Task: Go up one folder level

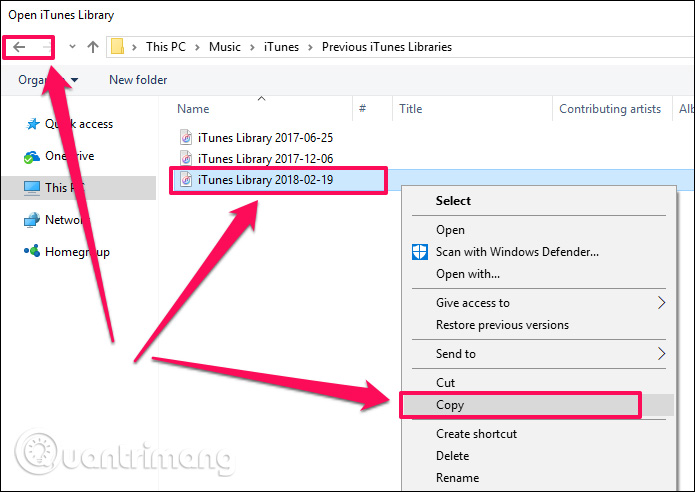Action: [93, 47]
